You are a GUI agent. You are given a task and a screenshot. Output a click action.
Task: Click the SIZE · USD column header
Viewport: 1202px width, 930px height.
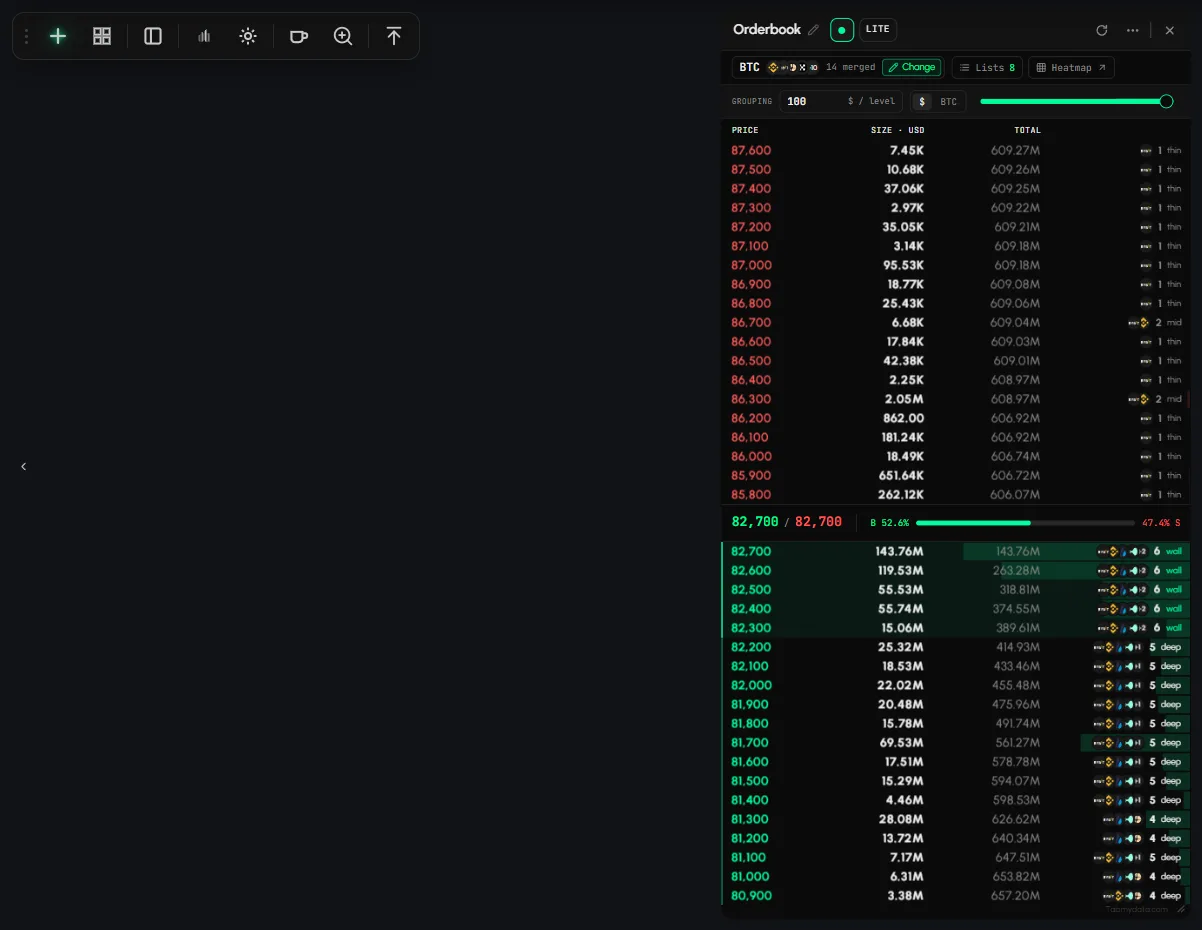coord(897,130)
